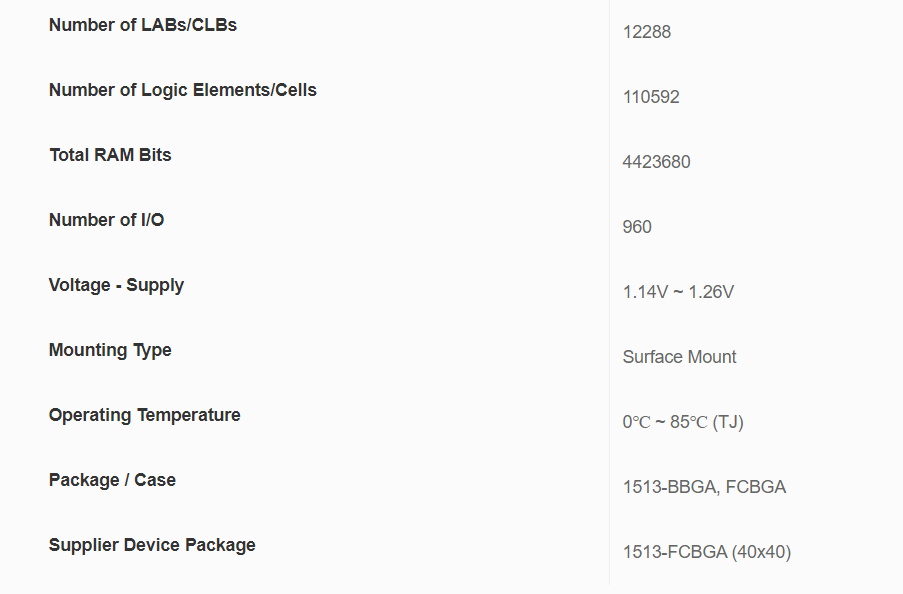903x594 pixels.
Task: Select the 1513-BBGA, FCBGA value
Action: [x=704, y=487]
